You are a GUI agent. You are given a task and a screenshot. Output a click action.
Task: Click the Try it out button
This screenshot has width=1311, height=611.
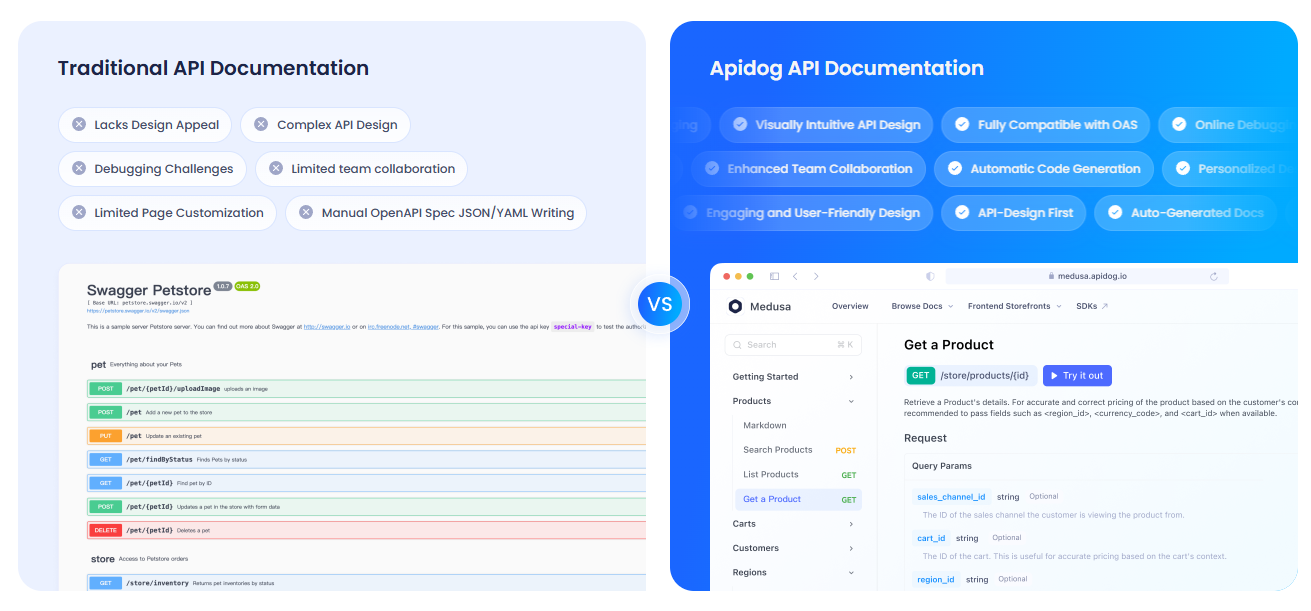pyautogui.click(x=1077, y=376)
